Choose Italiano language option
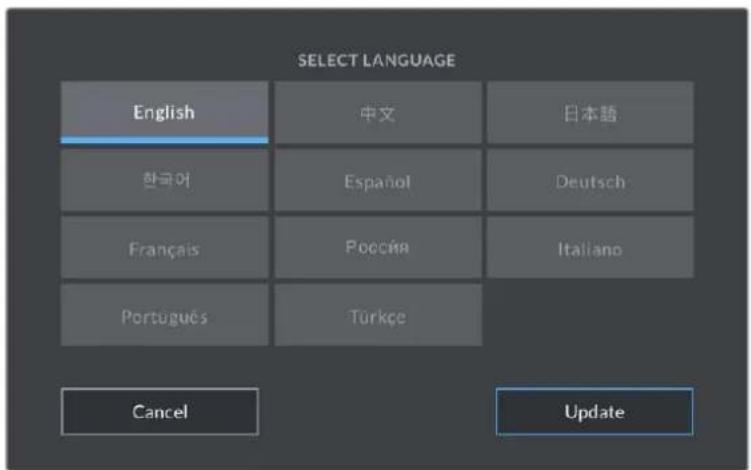This screenshot has height=470, width=751. (590, 248)
